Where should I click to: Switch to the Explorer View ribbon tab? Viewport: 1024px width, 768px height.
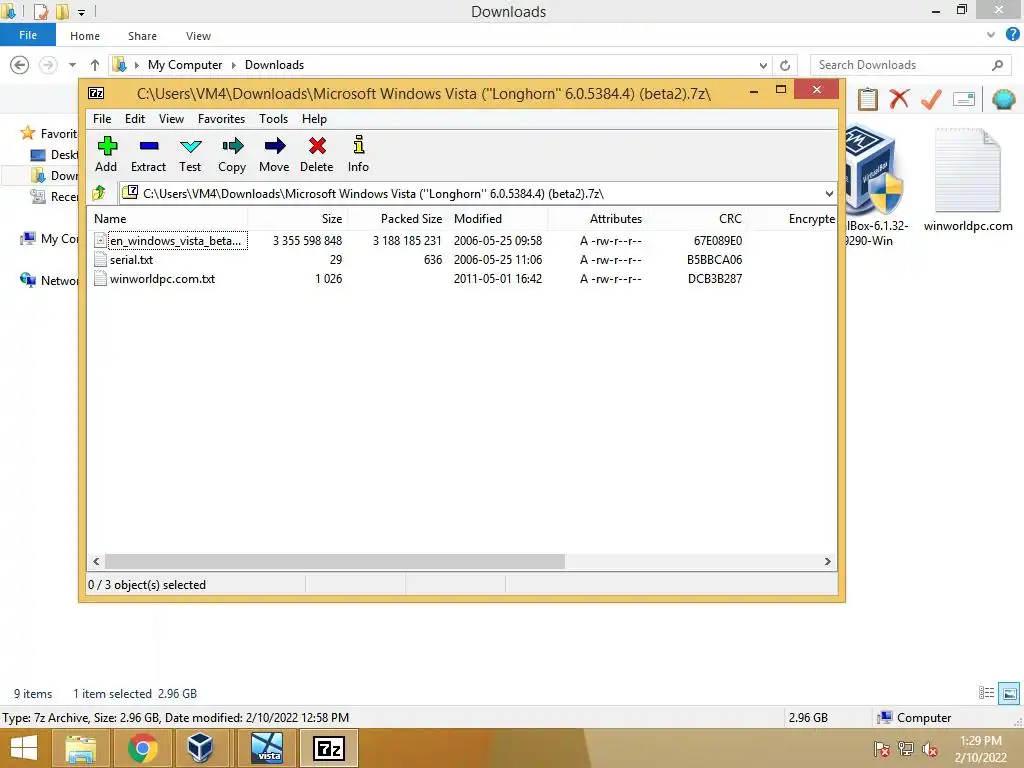coord(198,36)
